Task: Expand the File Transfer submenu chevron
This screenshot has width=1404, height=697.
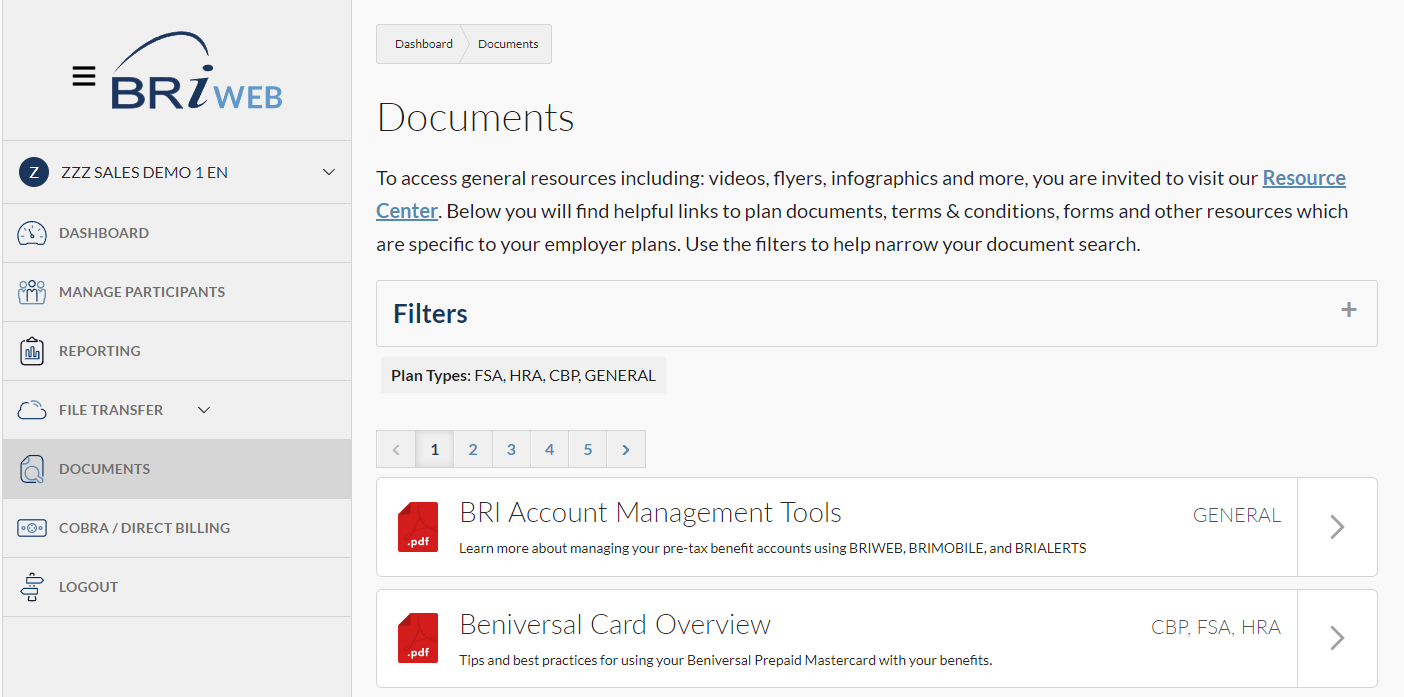Action: [x=203, y=410]
